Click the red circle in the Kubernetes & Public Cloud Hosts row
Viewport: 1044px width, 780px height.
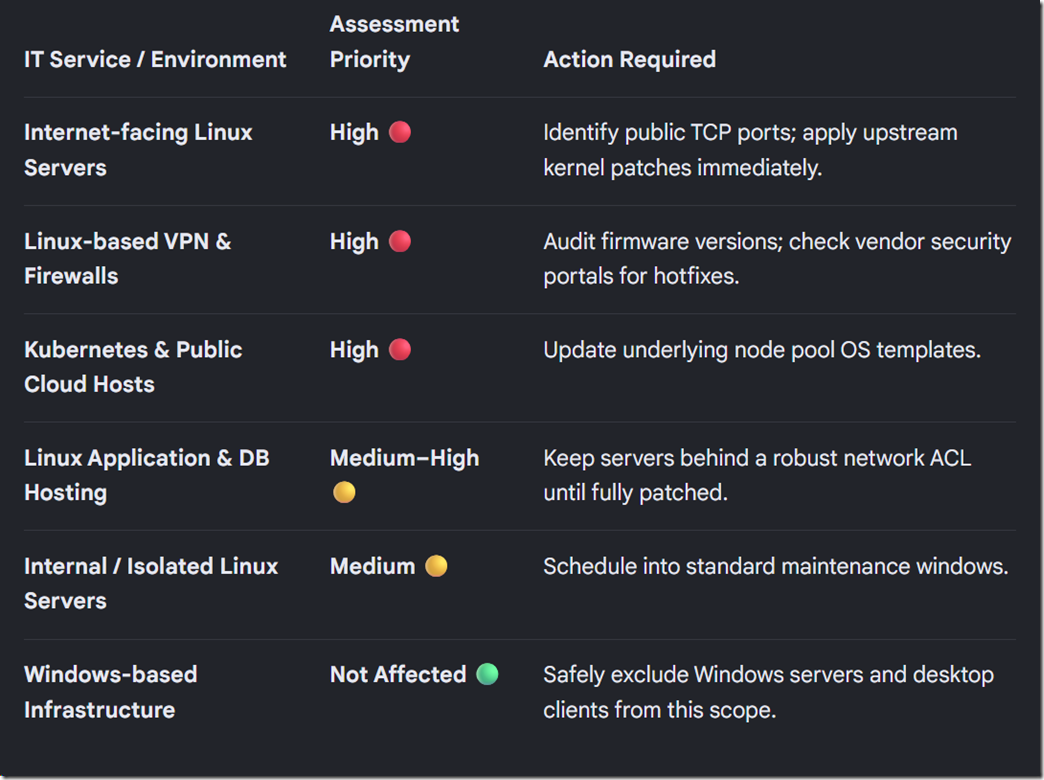pyautogui.click(x=399, y=350)
